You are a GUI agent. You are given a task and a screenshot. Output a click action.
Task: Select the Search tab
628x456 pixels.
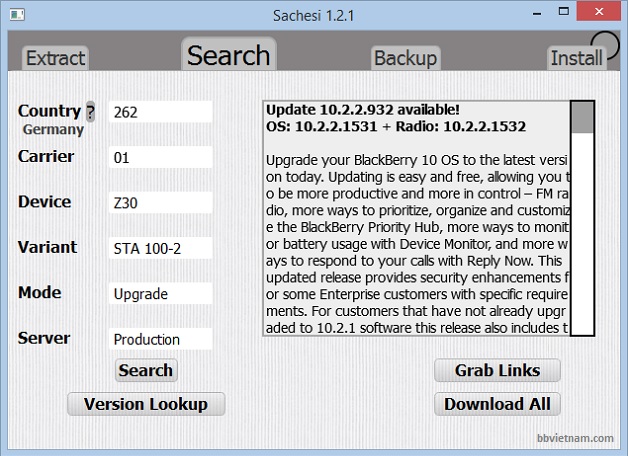pyautogui.click(x=229, y=55)
